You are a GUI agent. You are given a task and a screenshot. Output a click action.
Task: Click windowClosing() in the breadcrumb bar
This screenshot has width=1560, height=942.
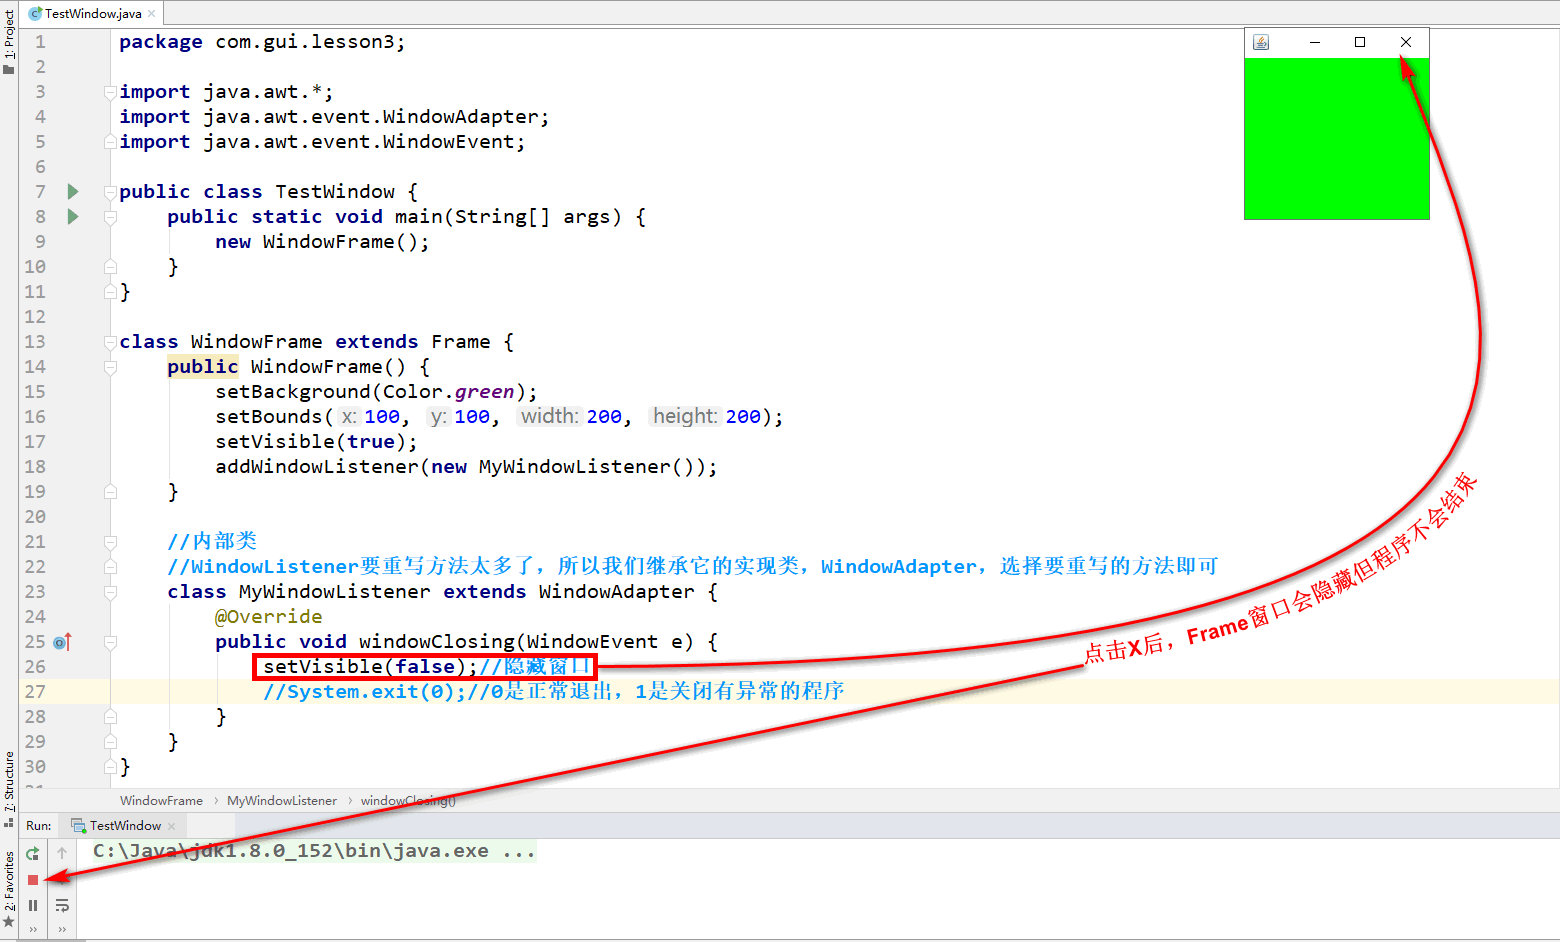pyautogui.click(x=408, y=801)
